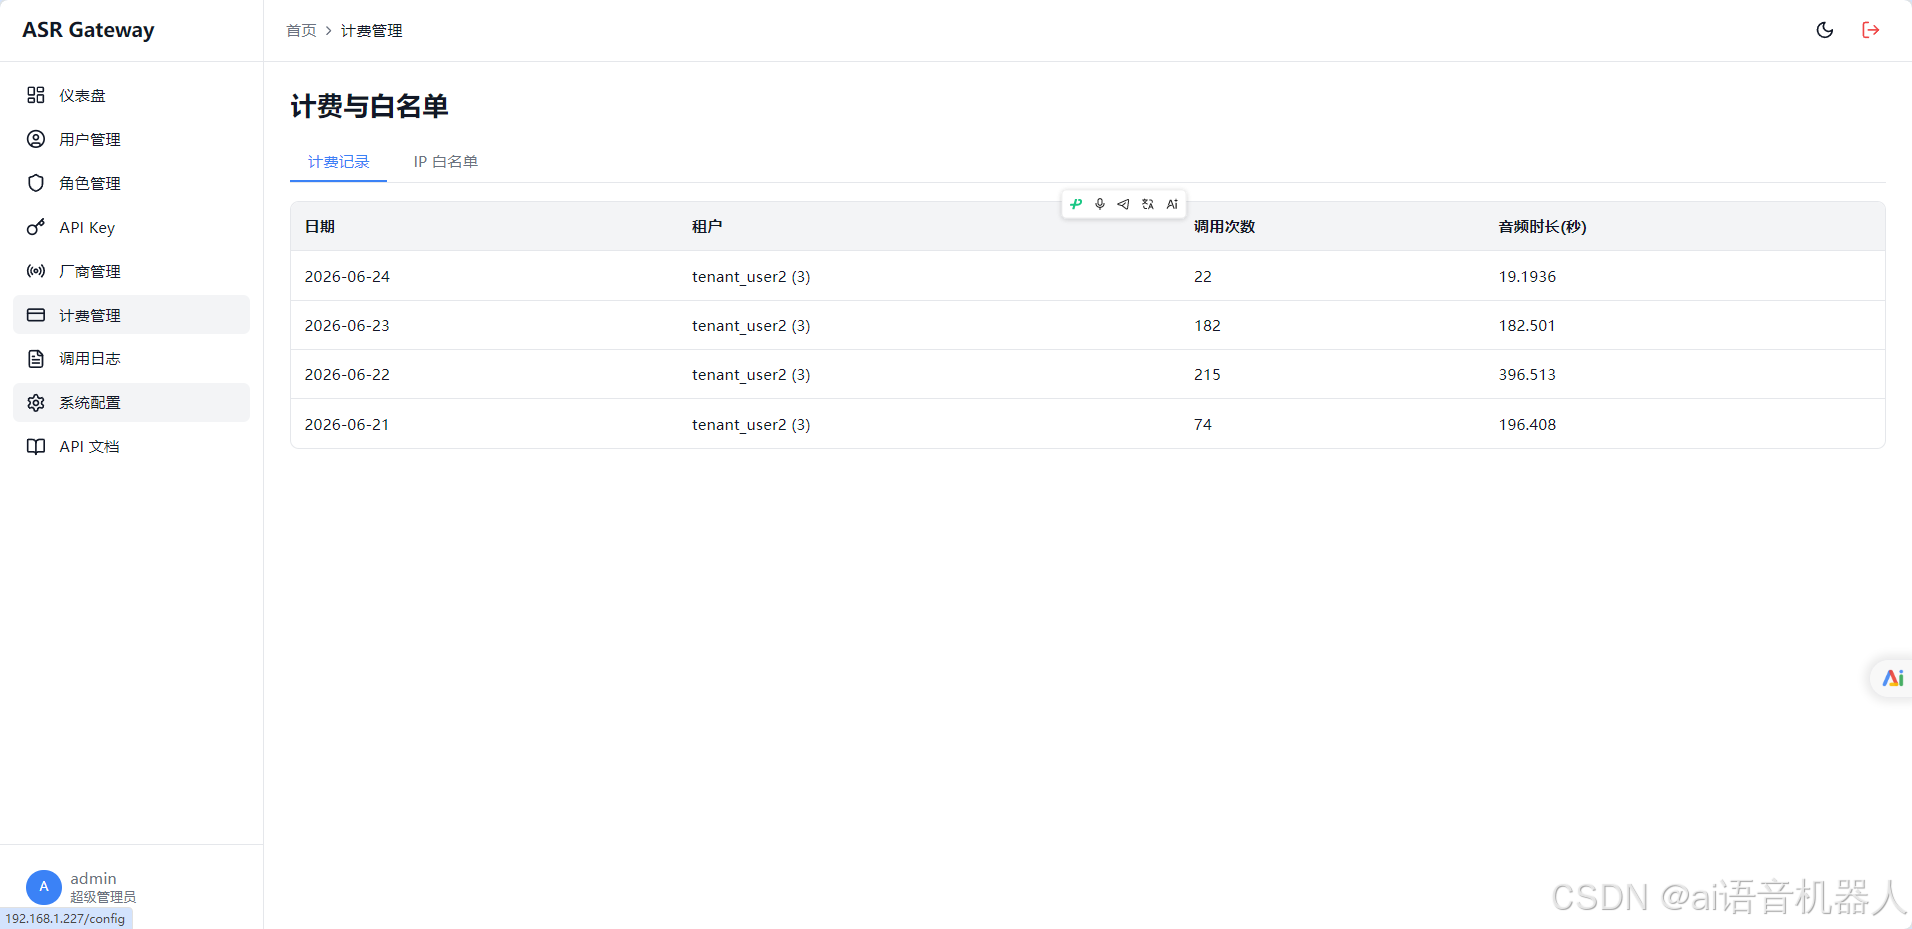Click the Ai icon in floating toolbar

click(x=1172, y=204)
